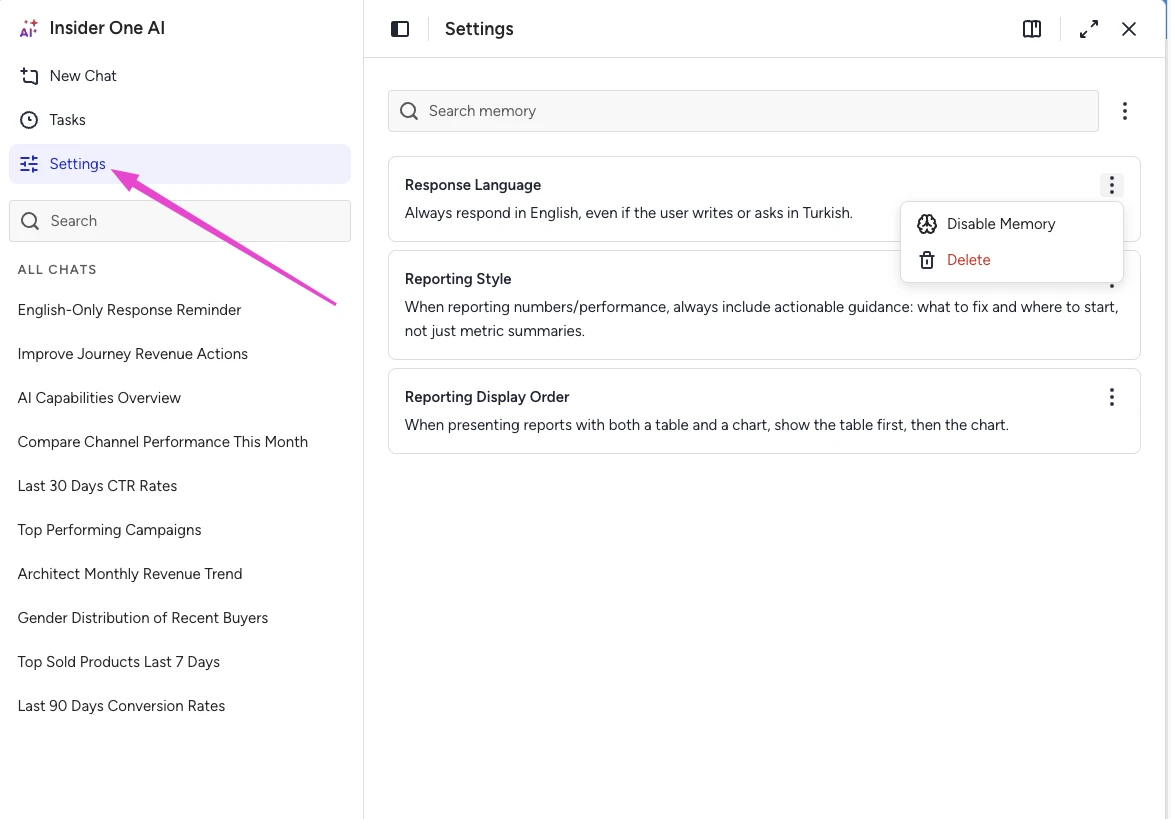Open Last 30 Days CTR Rates chat

[x=97, y=486]
